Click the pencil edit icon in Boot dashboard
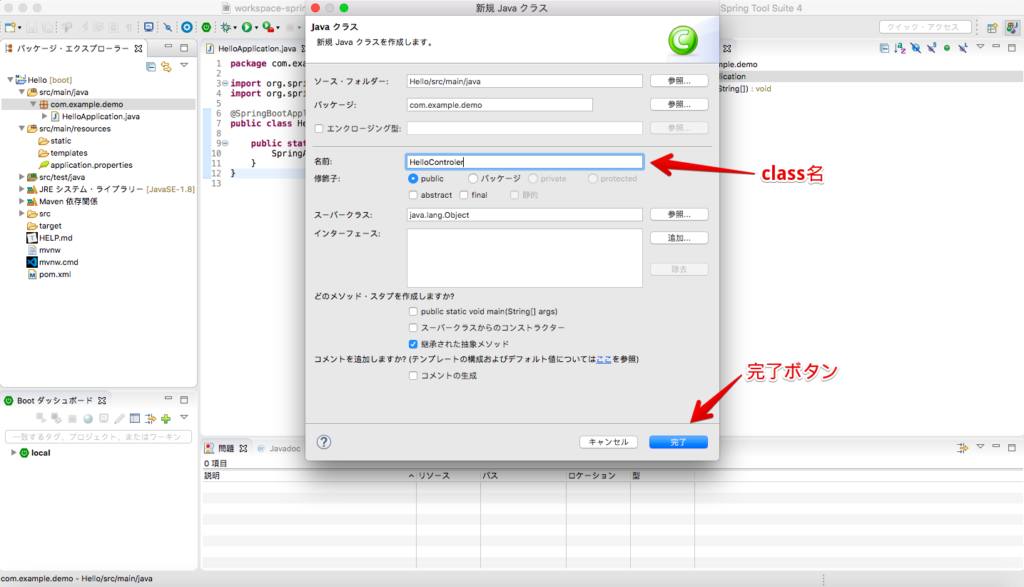The image size is (1024, 587). pos(120,418)
